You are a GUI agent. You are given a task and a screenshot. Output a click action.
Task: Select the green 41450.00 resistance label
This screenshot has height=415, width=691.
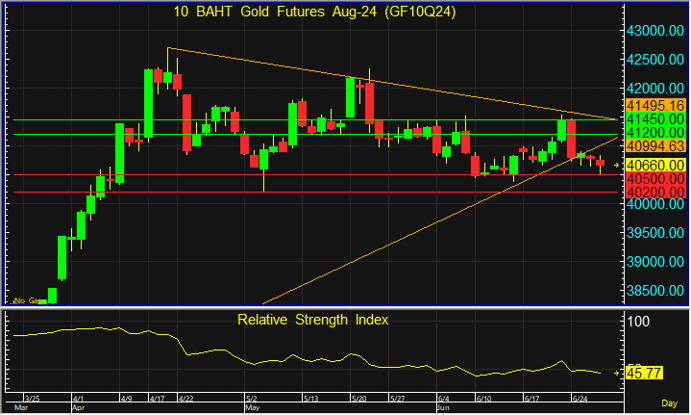656,119
